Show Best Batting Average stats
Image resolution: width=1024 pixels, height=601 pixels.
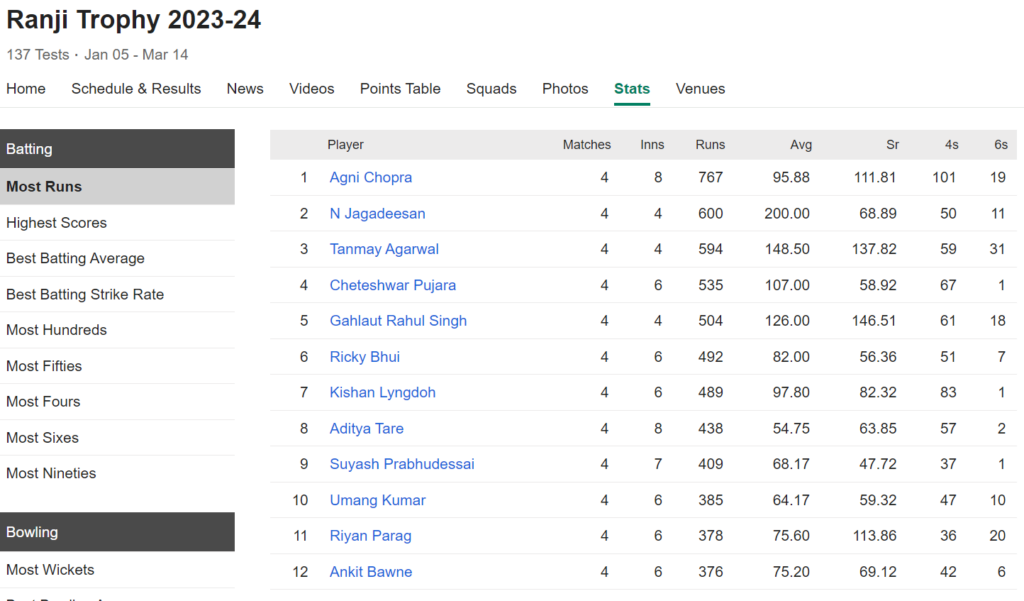pyautogui.click(x=118, y=259)
